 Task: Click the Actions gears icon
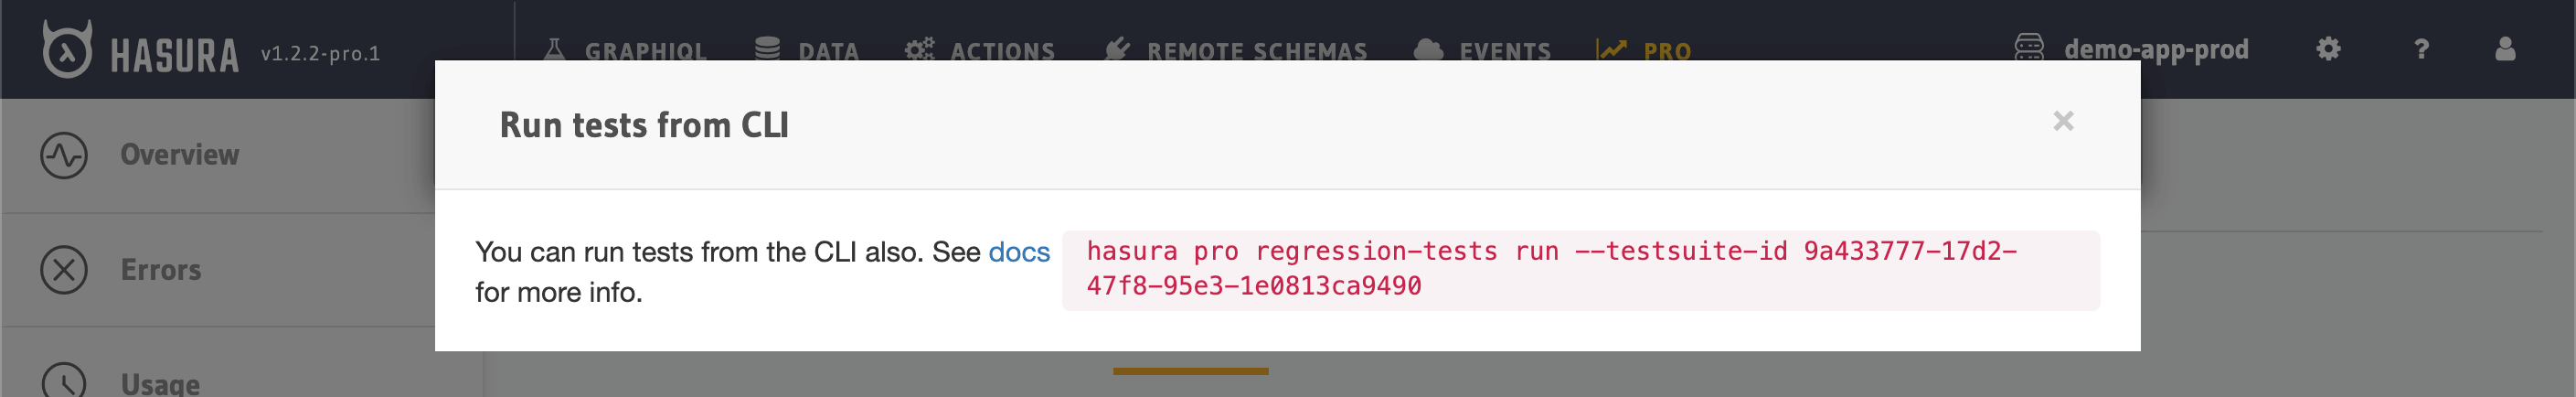click(x=919, y=49)
